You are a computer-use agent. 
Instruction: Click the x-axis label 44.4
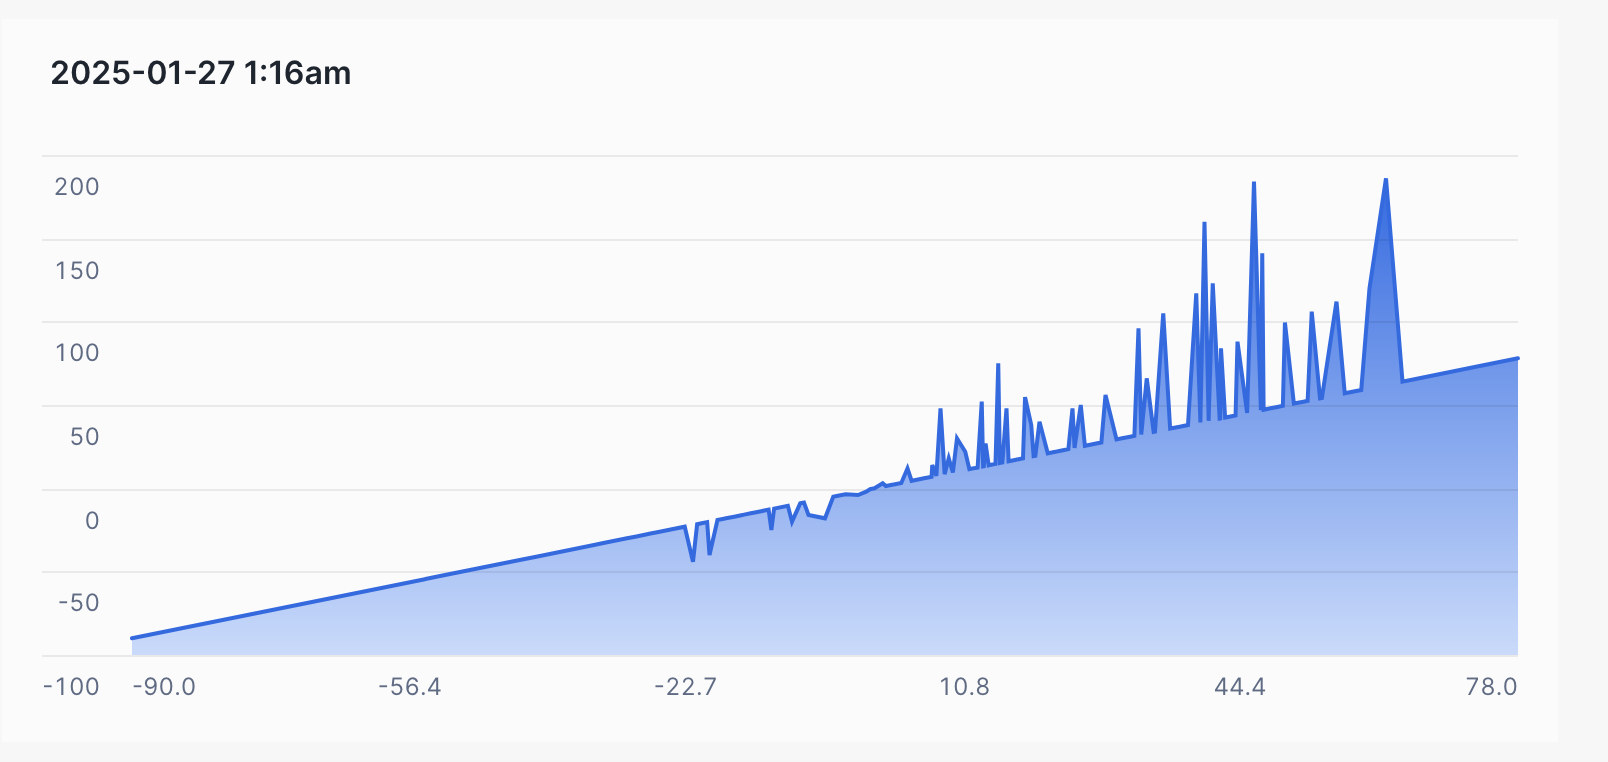tap(1240, 687)
